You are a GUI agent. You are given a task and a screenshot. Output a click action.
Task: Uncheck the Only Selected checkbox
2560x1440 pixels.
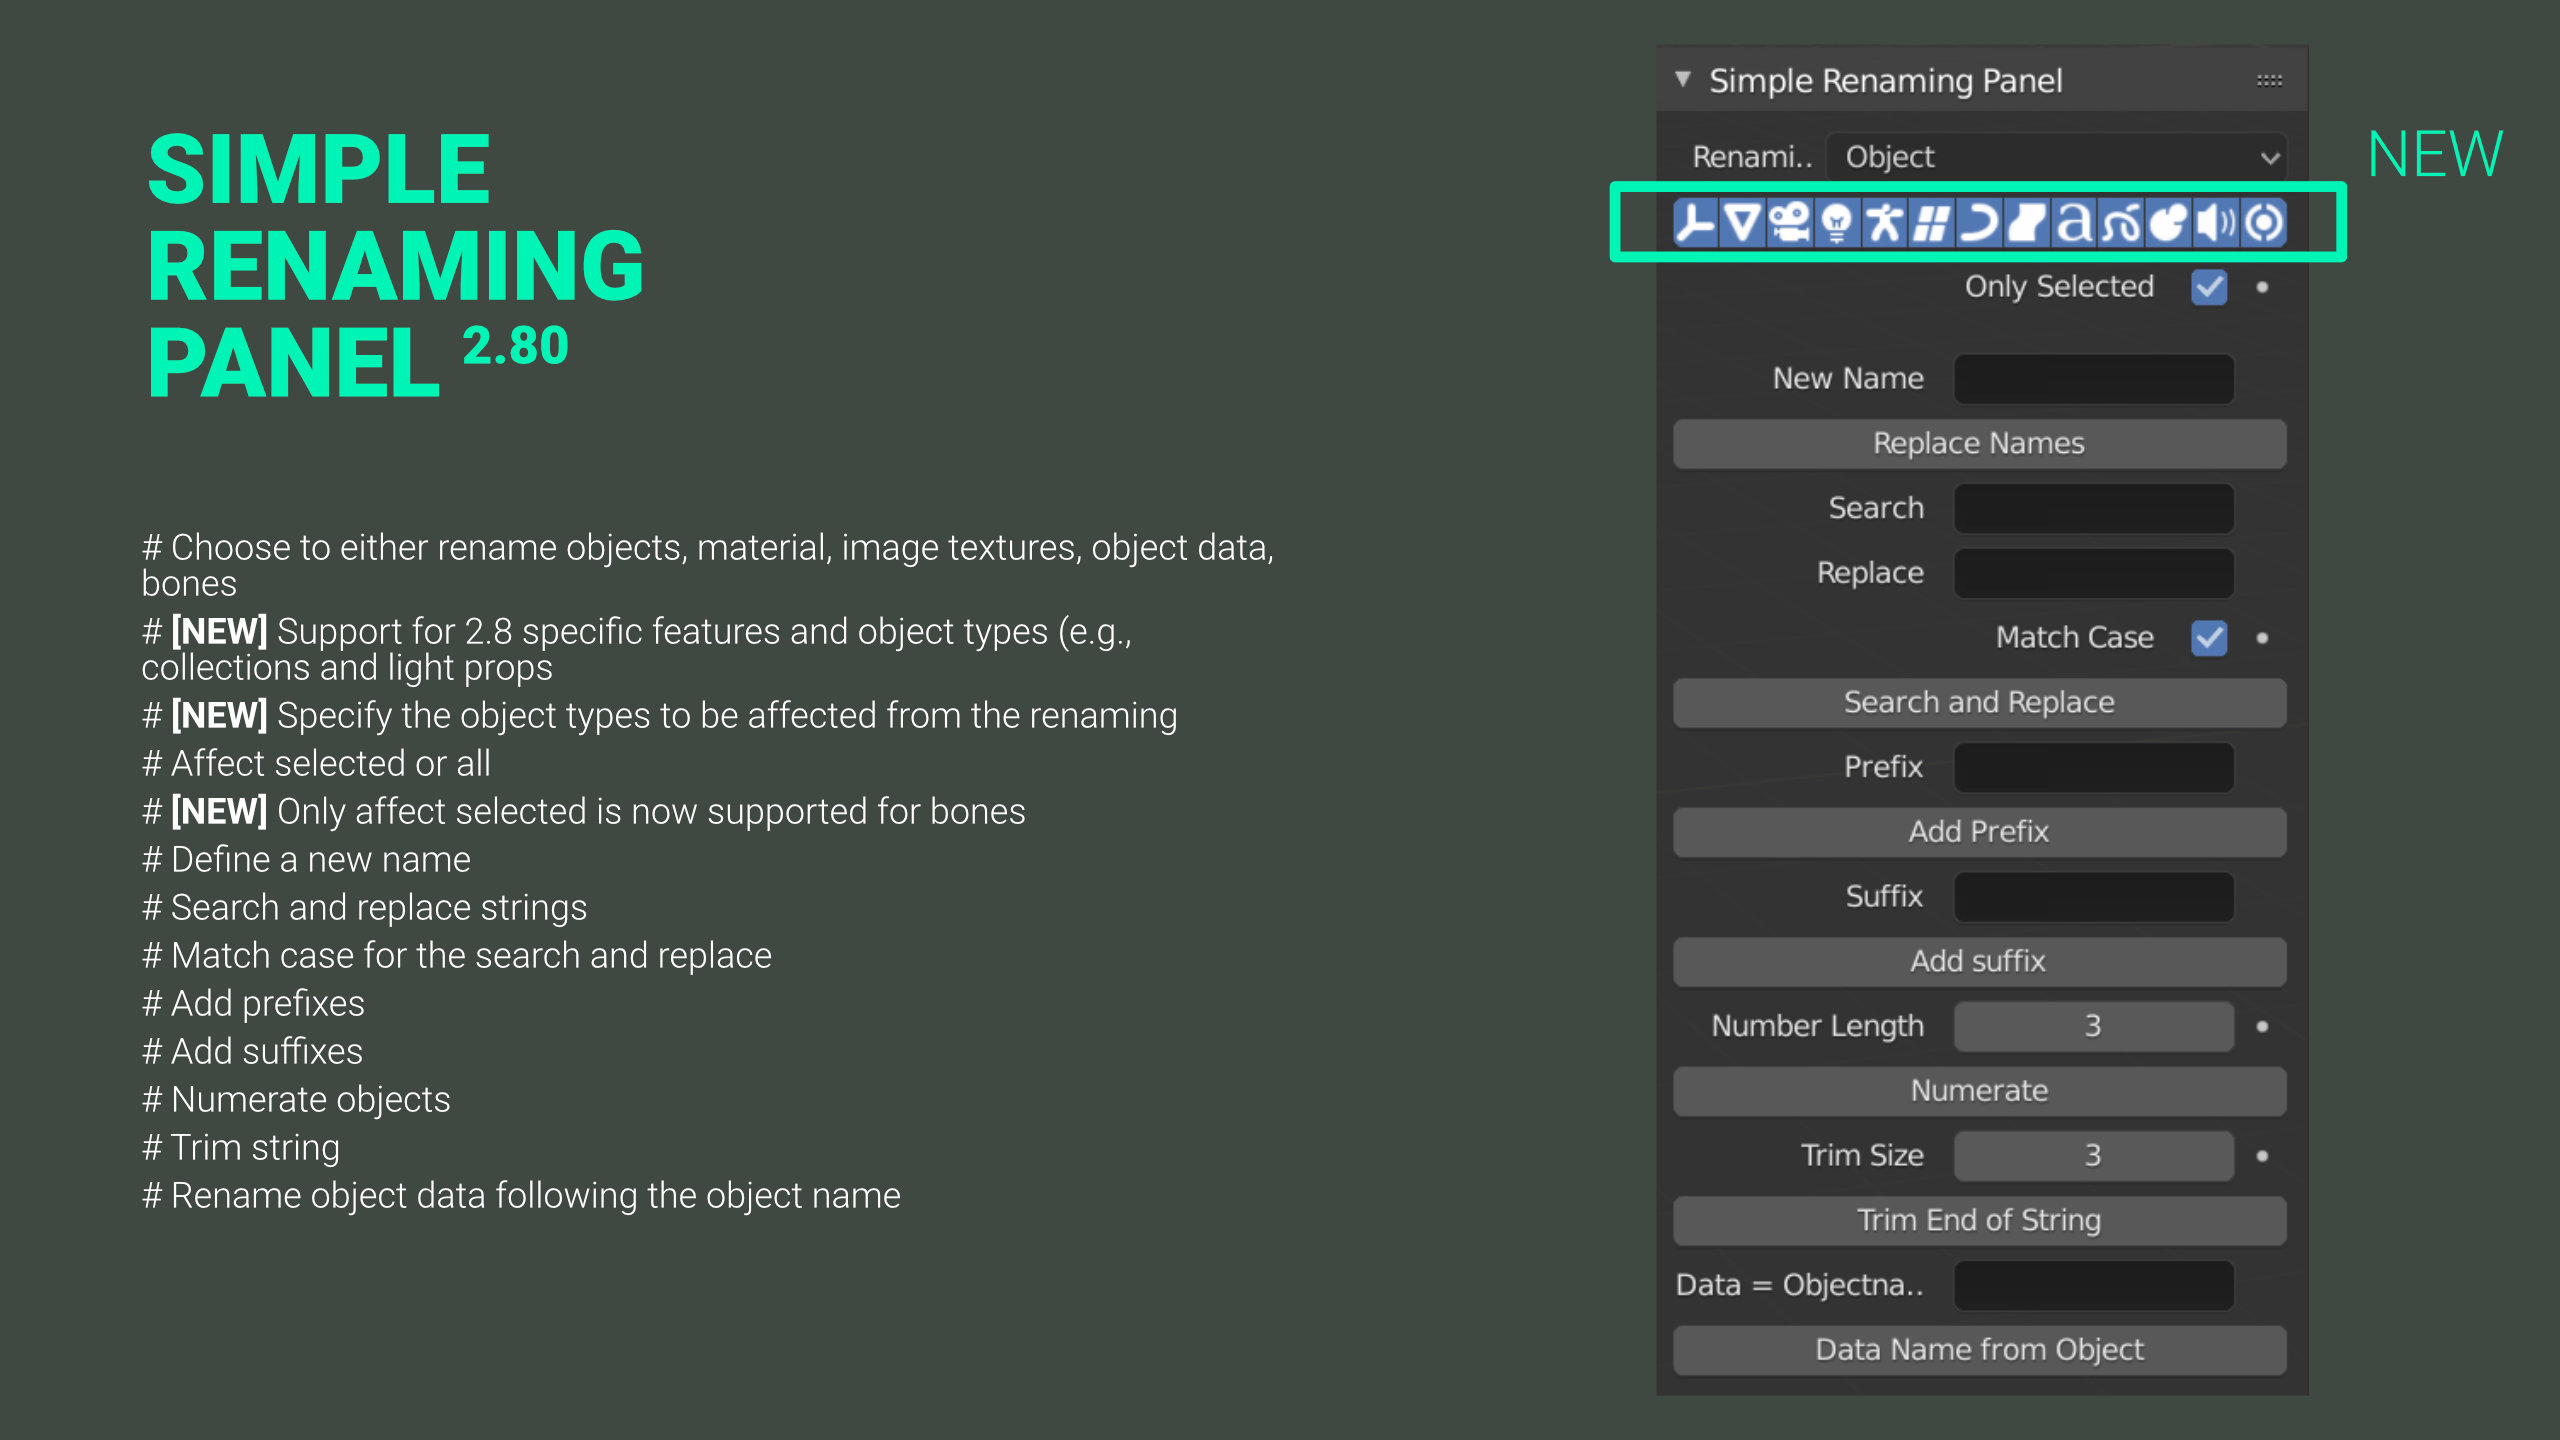[2209, 287]
